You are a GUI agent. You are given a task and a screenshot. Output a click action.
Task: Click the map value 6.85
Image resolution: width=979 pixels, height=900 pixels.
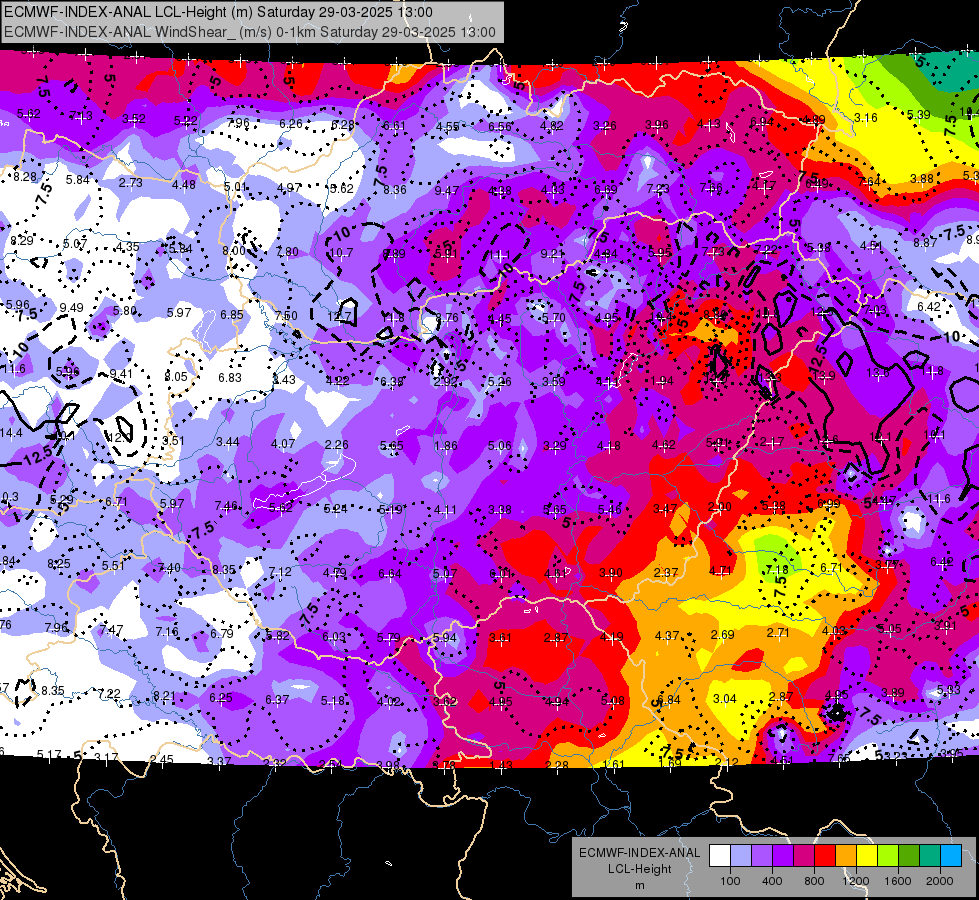[231, 314]
